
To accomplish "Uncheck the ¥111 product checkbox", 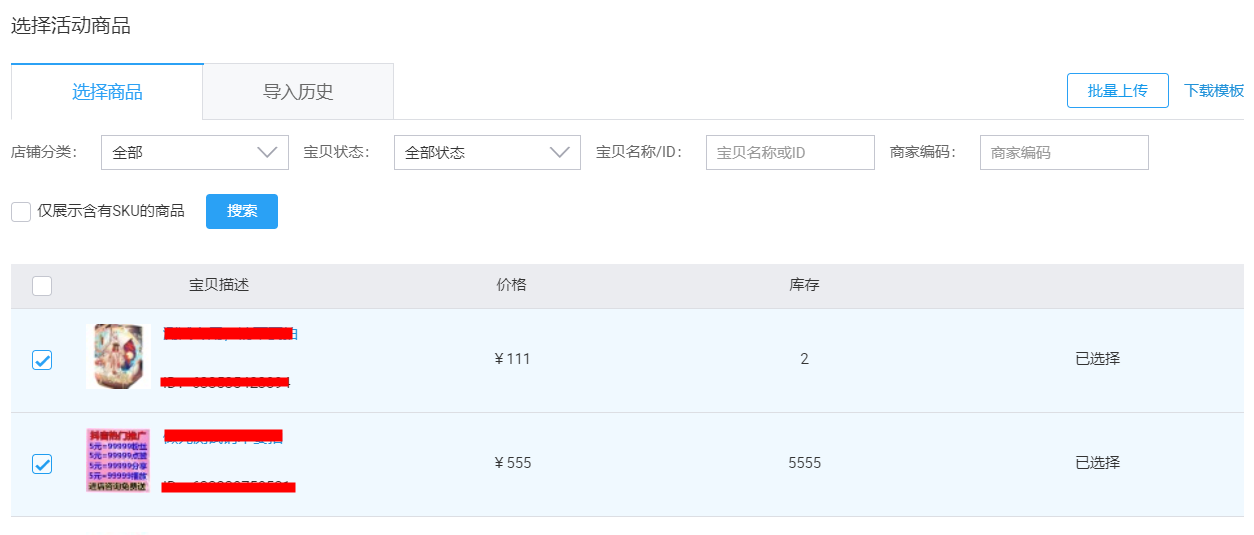I will coord(42,360).
